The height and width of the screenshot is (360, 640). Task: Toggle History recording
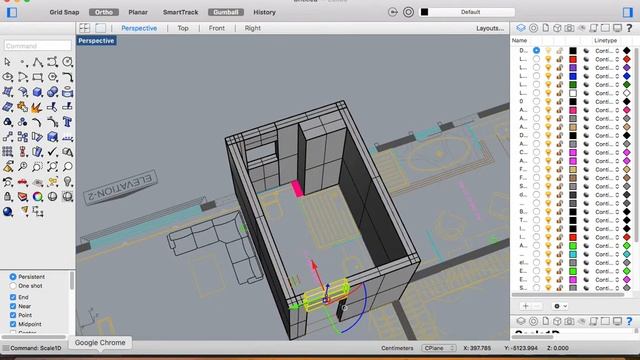click(x=264, y=12)
